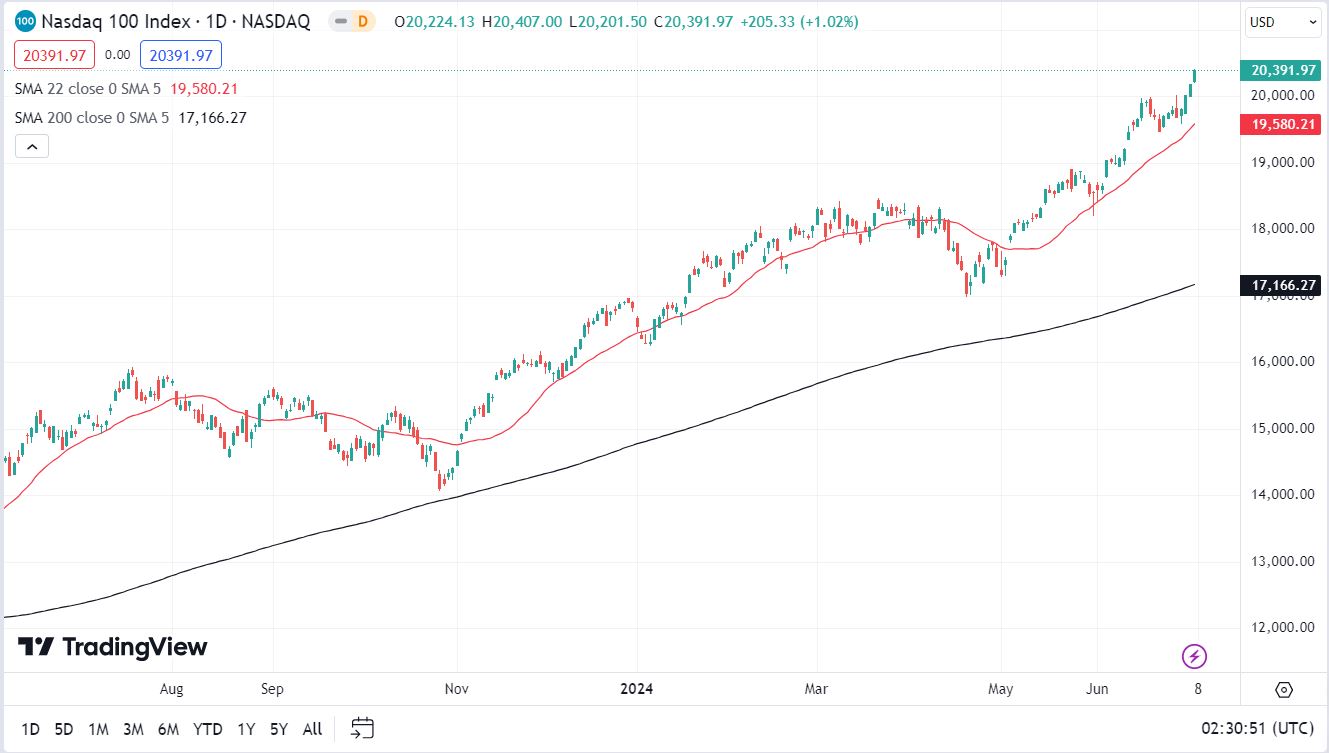
Task: Click the TradingView logo
Action: tap(112, 647)
